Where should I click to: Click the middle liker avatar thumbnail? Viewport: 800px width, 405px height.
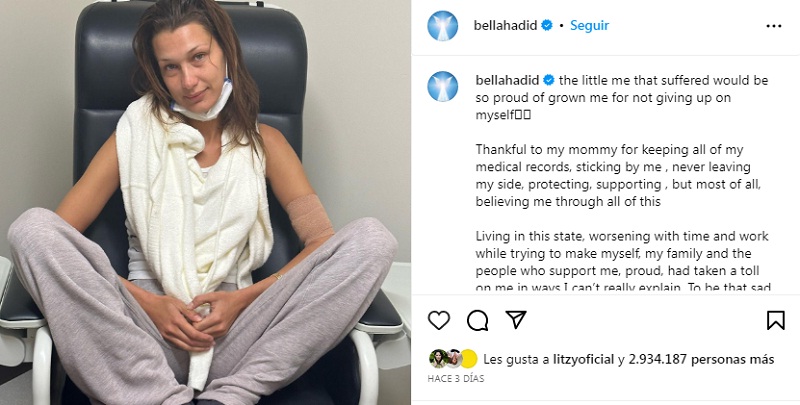coord(454,359)
